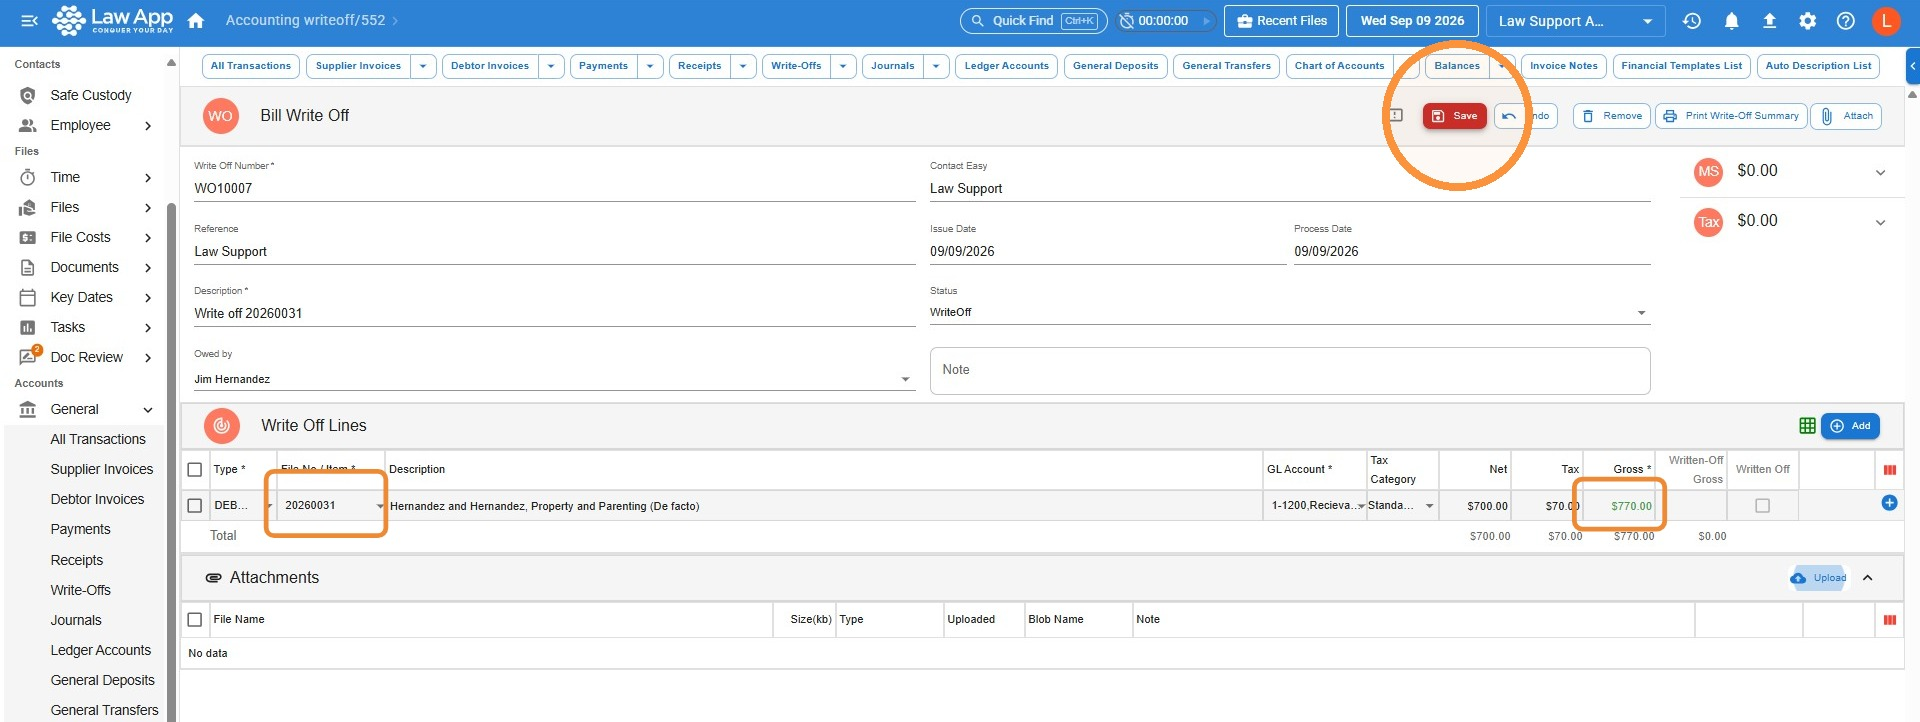Screen dimensions: 1920x722
Task: Click the Doc Review sidebar icon
Action: point(28,357)
